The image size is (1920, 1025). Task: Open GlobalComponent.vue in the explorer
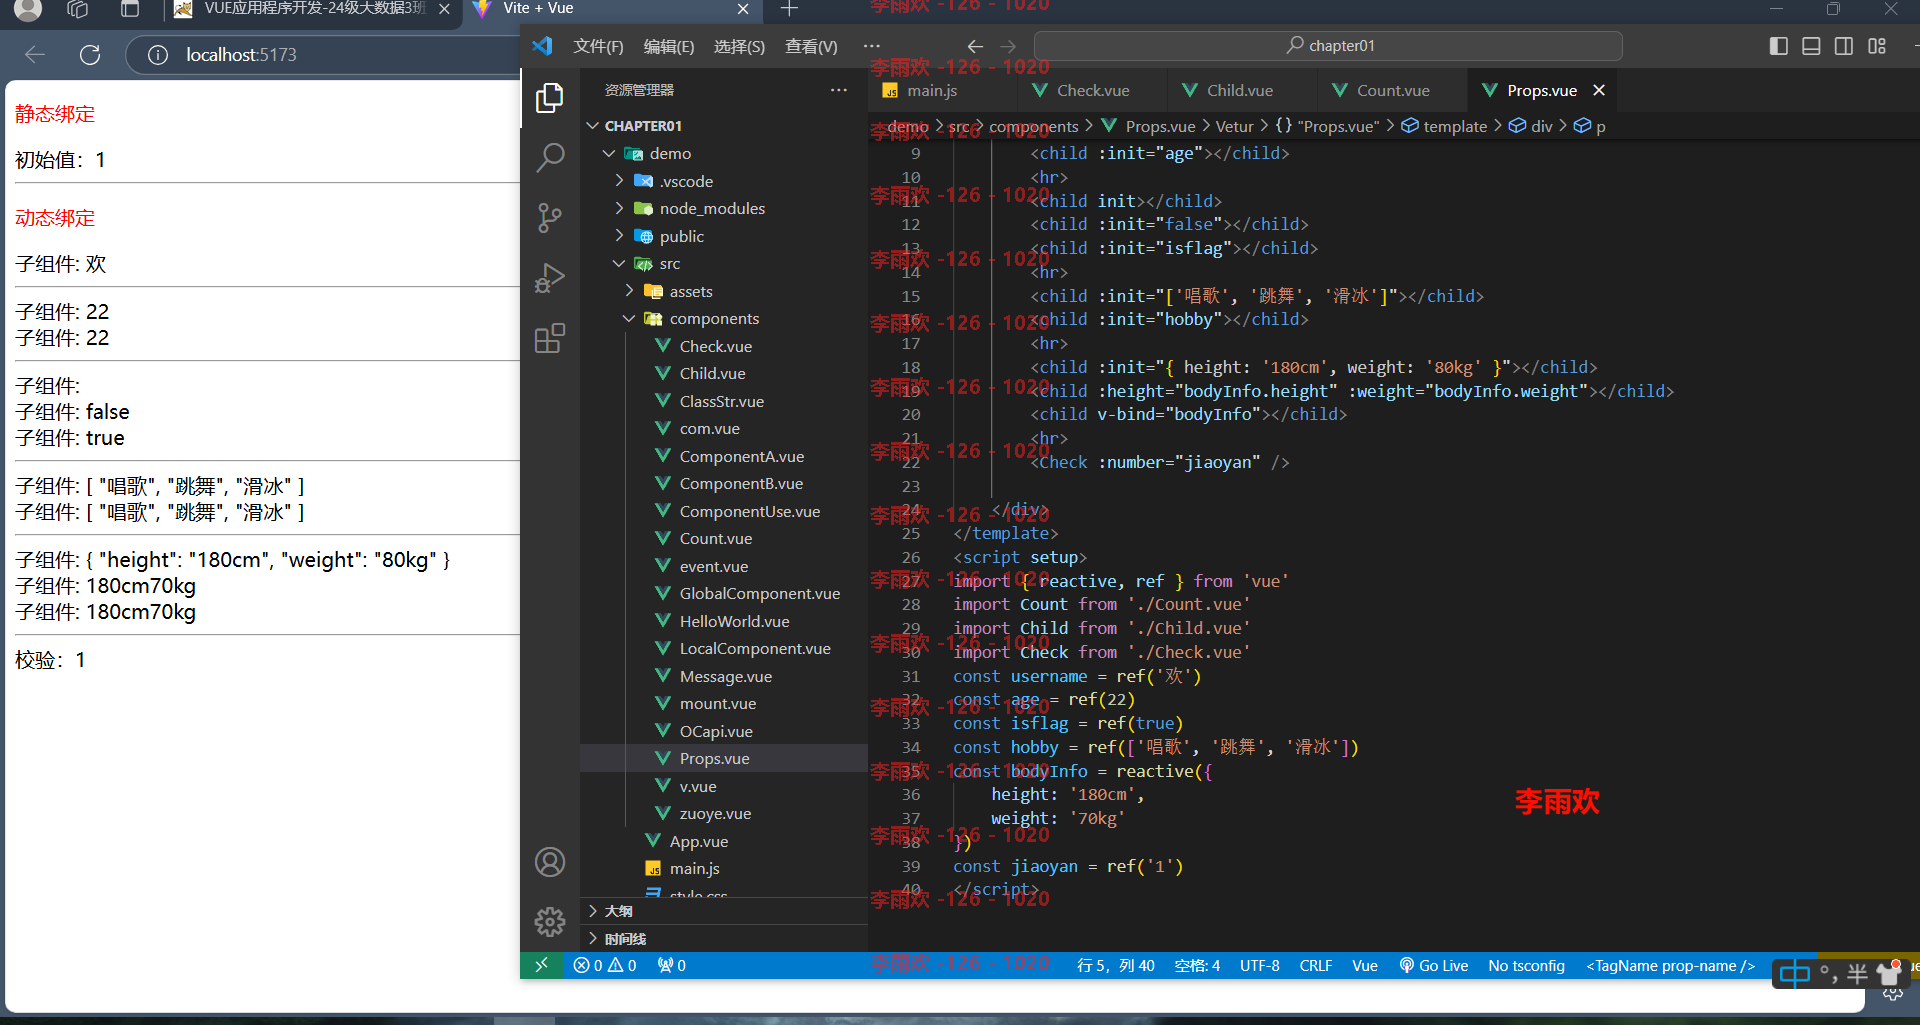click(723, 593)
